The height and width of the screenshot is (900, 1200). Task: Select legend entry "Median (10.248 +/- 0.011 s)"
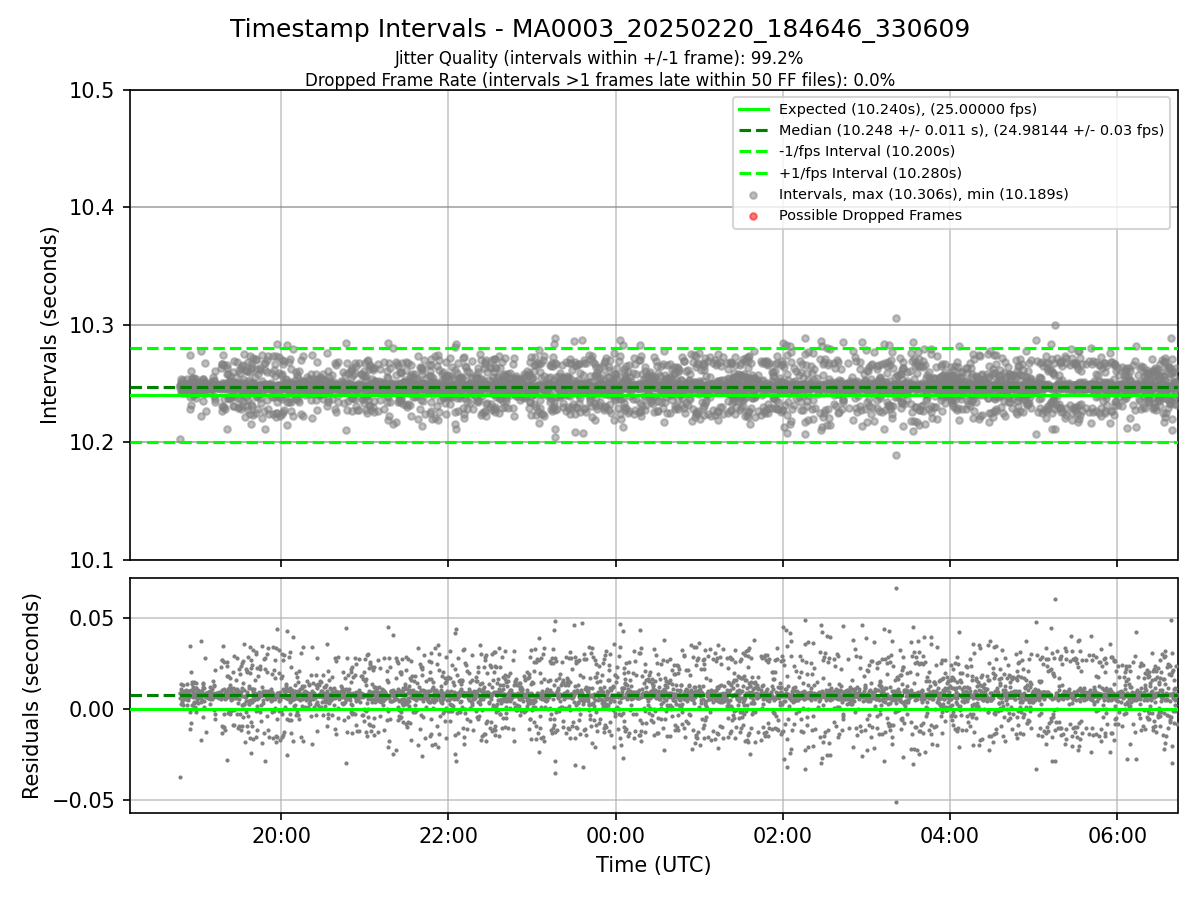(x=971, y=130)
